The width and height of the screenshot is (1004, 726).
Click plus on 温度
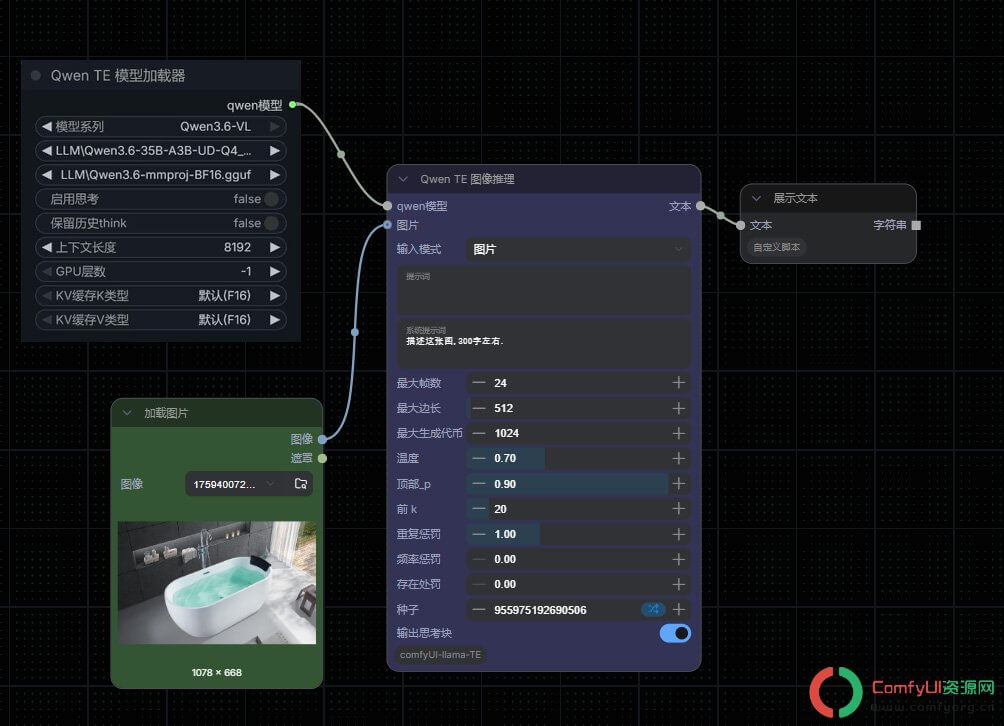coord(679,458)
